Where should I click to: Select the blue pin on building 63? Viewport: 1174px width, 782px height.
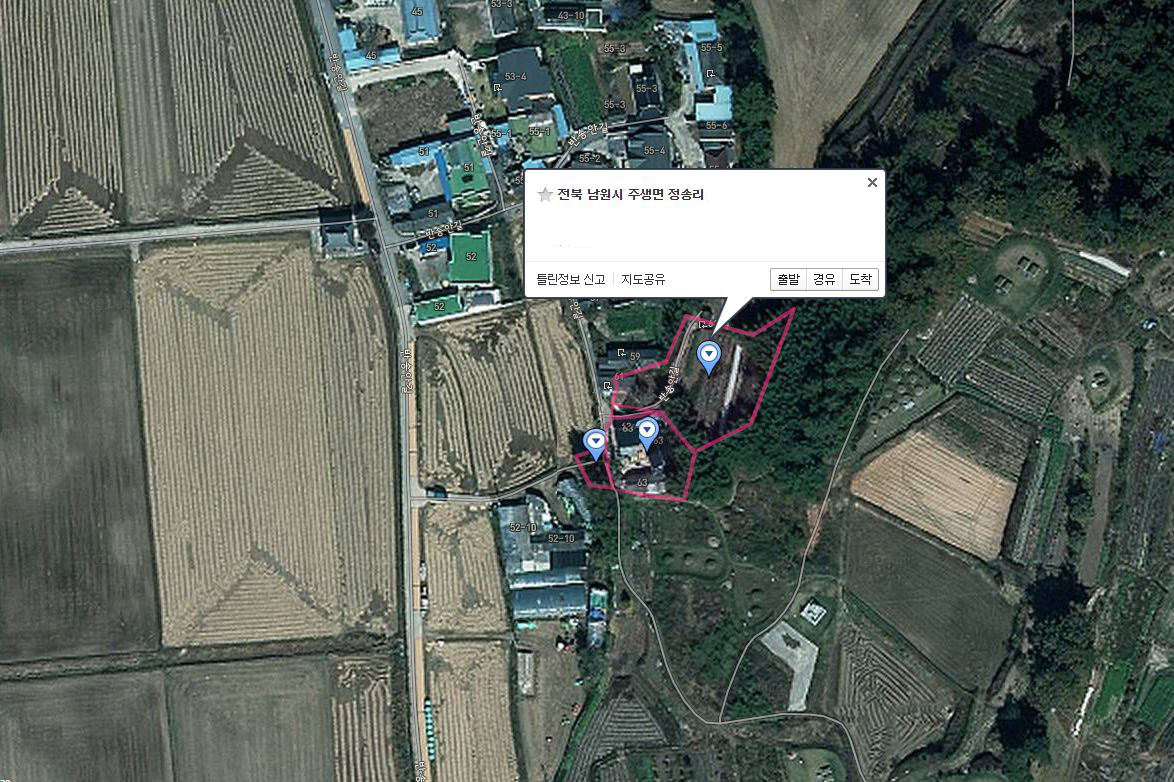pos(647,434)
